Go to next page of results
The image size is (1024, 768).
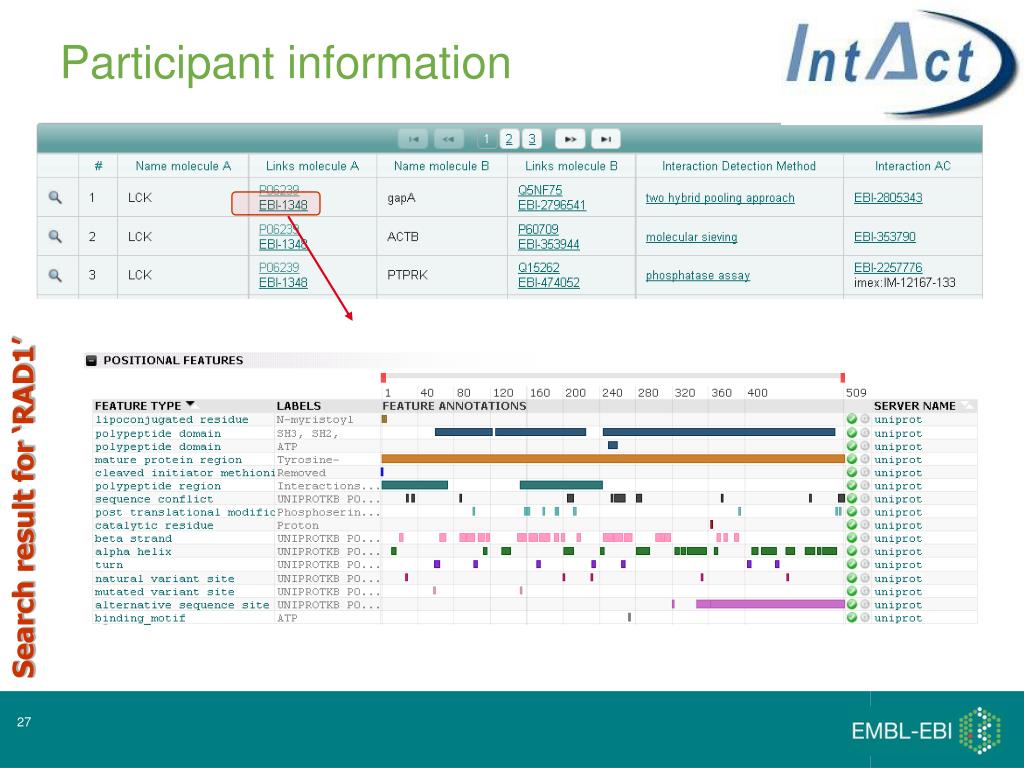570,139
